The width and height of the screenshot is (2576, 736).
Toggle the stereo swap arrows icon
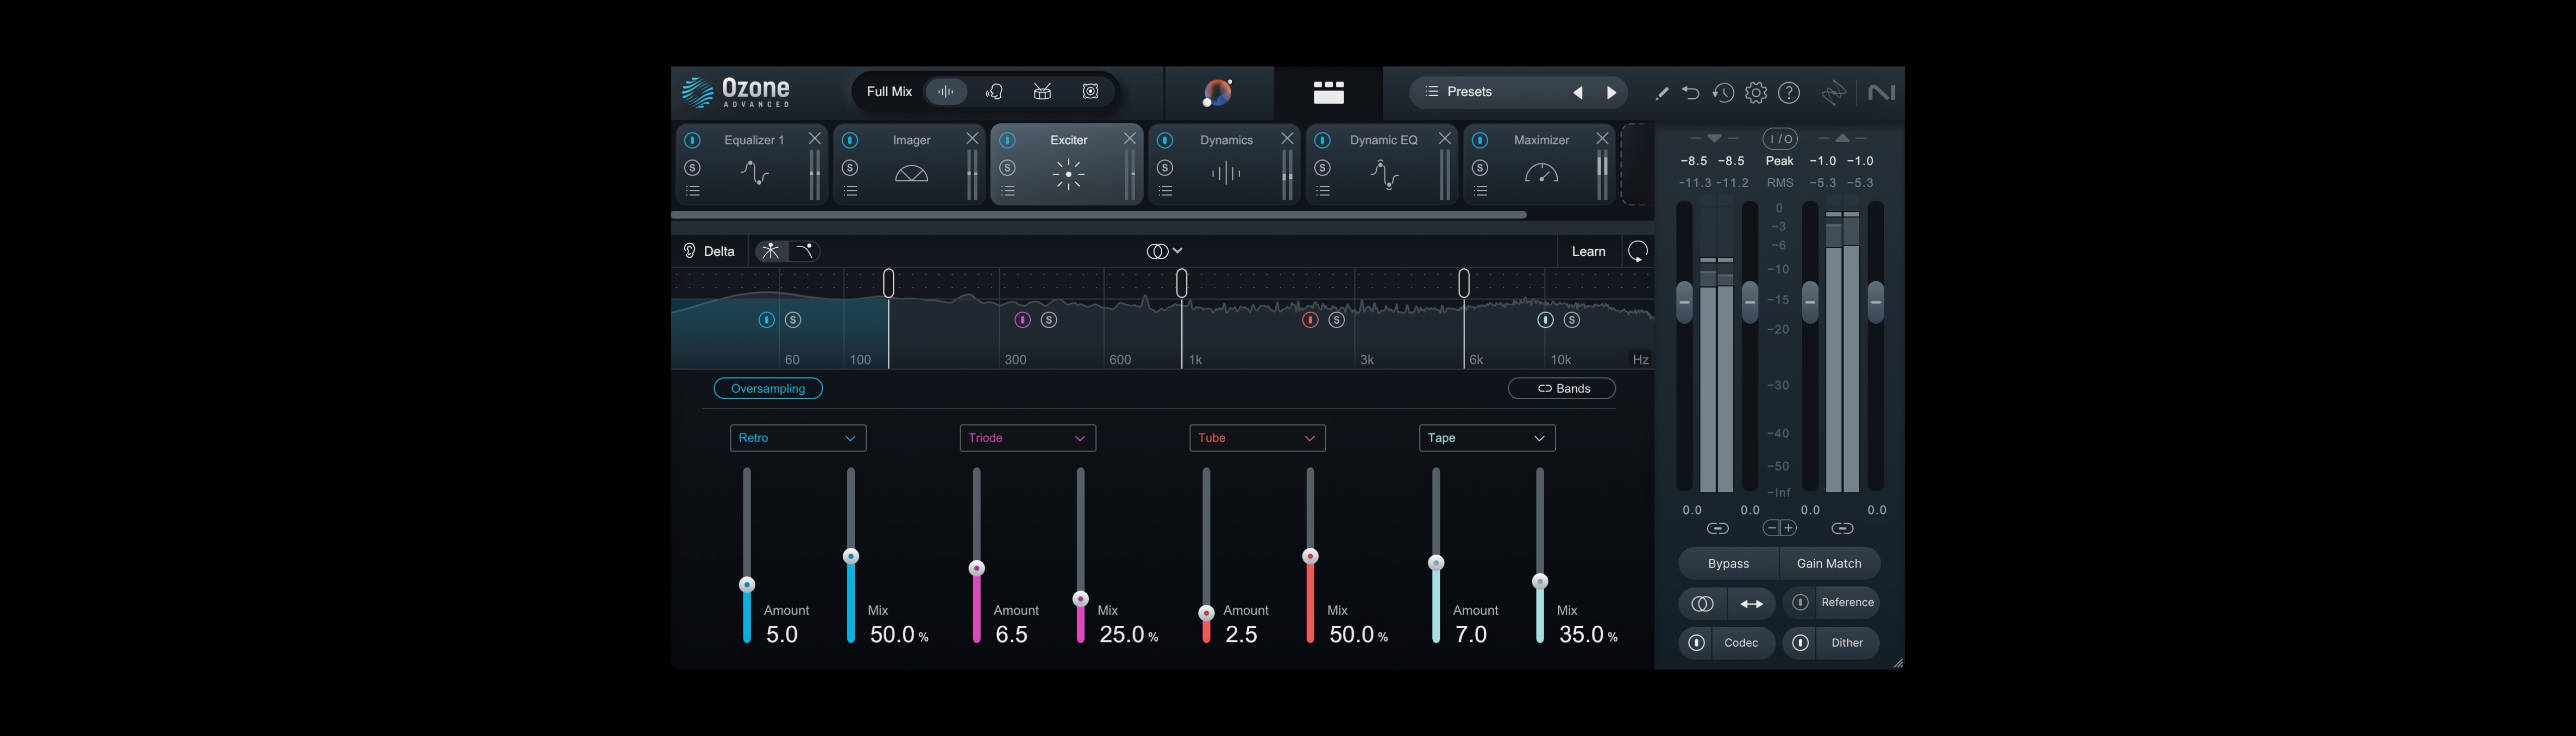1752,603
